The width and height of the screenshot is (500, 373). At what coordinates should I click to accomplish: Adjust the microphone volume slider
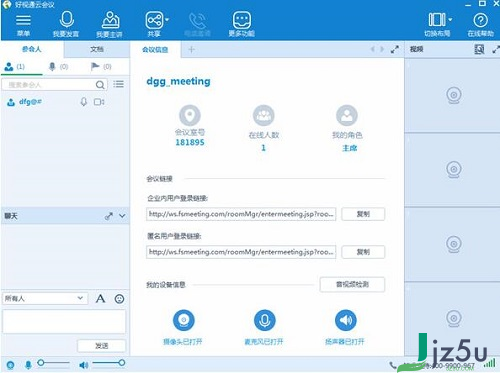coord(53,363)
